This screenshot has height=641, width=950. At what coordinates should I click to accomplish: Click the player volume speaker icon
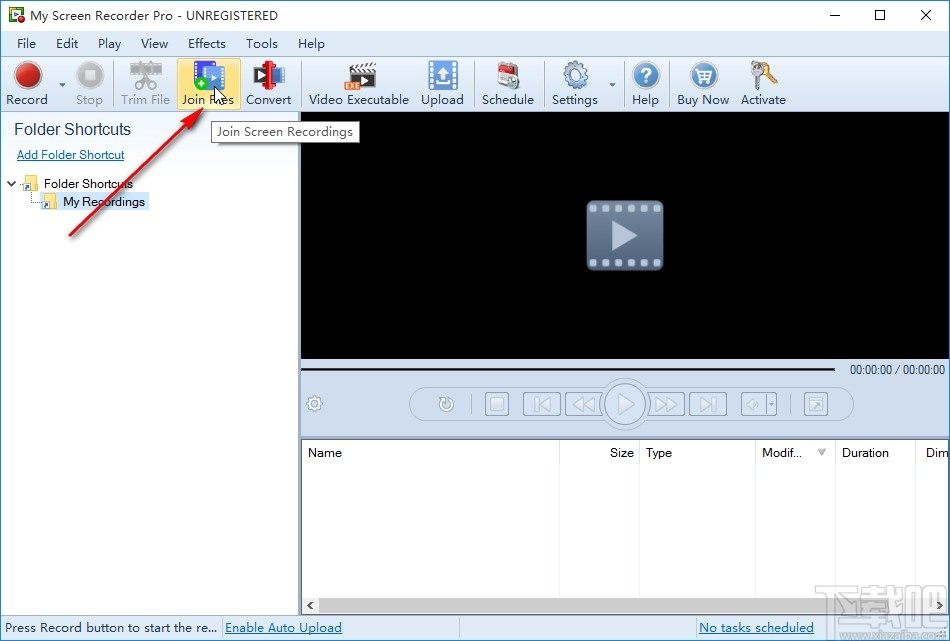pyautogui.click(x=753, y=404)
